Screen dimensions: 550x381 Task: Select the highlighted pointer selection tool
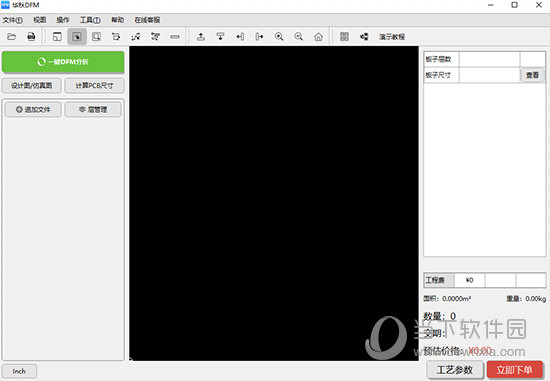(77, 36)
